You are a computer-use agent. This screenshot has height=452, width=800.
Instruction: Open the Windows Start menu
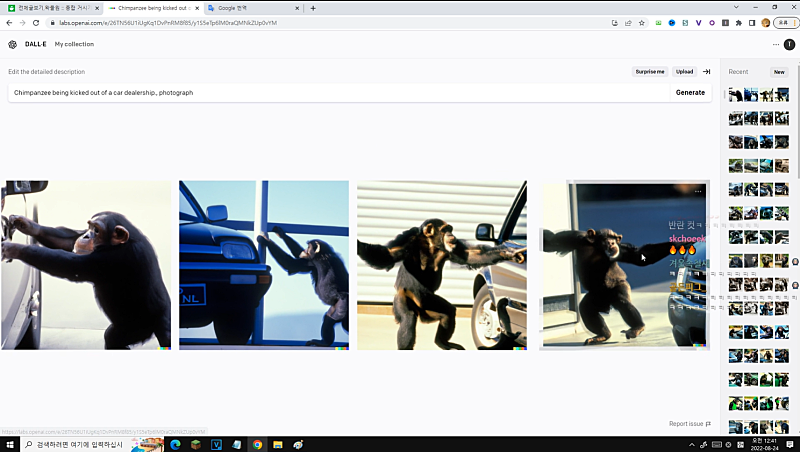(x=12, y=444)
